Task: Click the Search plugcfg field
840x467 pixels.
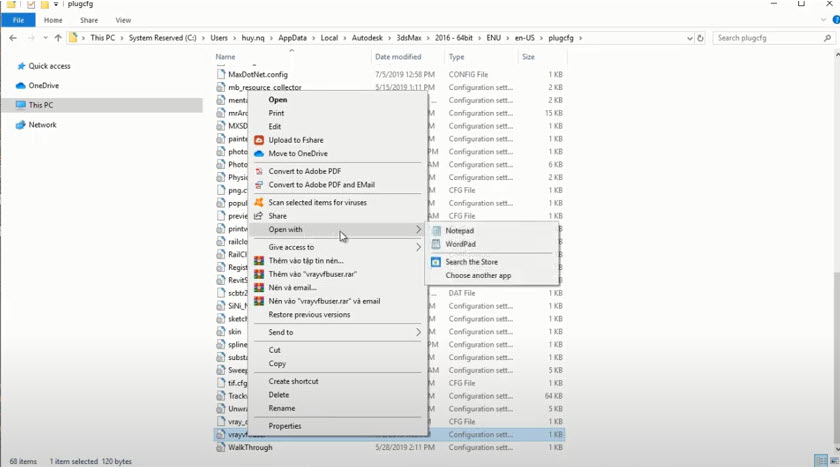Action: pyautogui.click(x=770, y=38)
